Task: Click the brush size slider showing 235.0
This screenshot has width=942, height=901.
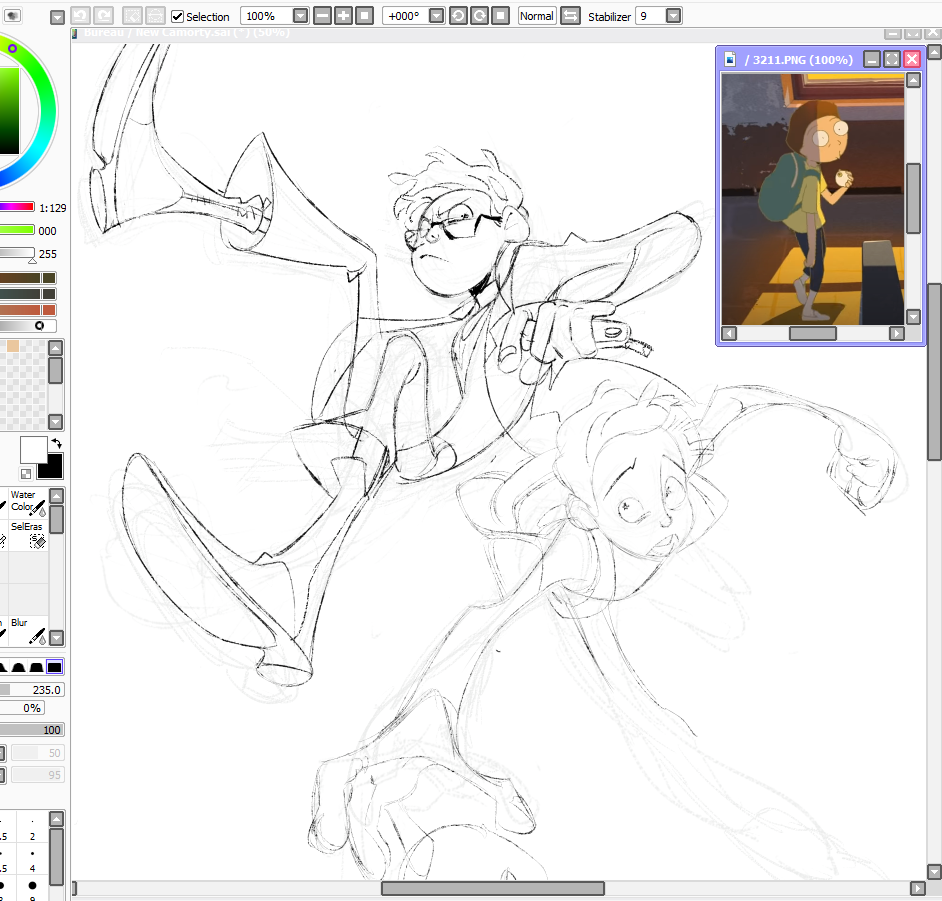Action: coord(31,690)
